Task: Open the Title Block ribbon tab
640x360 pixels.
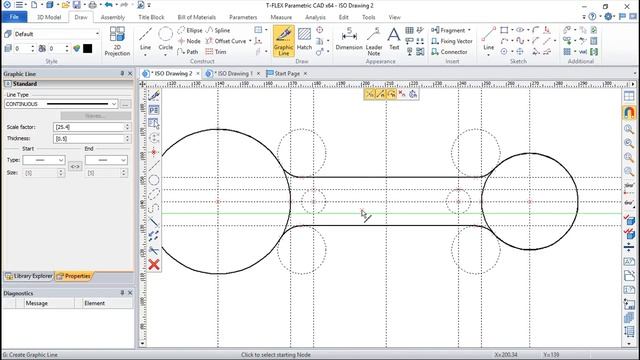Action: (x=151, y=17)
